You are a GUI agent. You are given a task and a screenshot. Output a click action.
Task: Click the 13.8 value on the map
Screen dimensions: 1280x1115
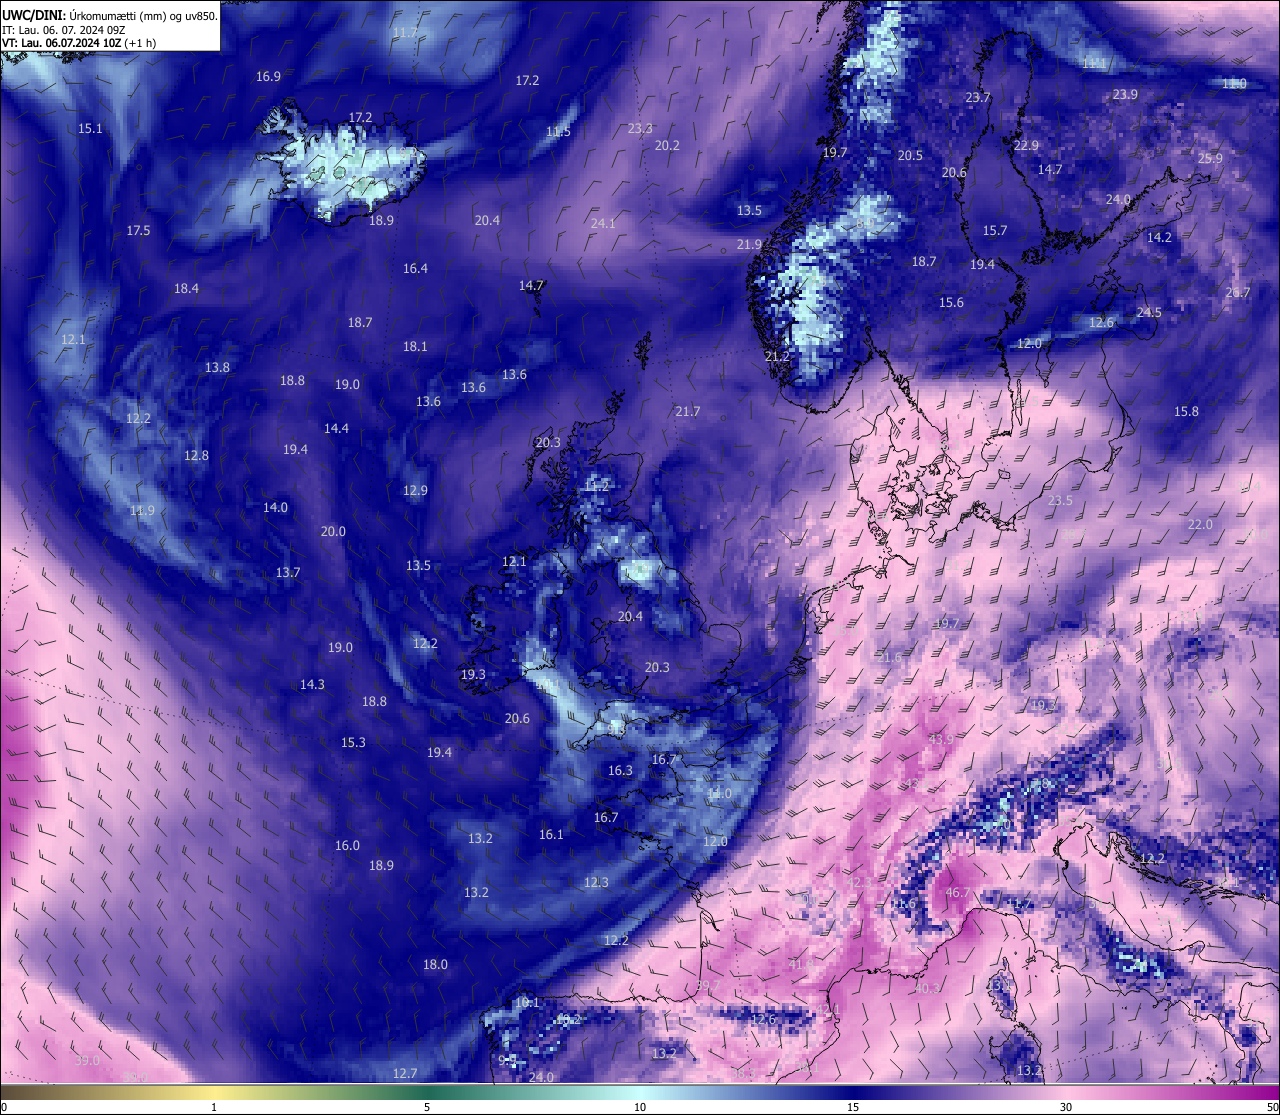click(x=217, y=367)
